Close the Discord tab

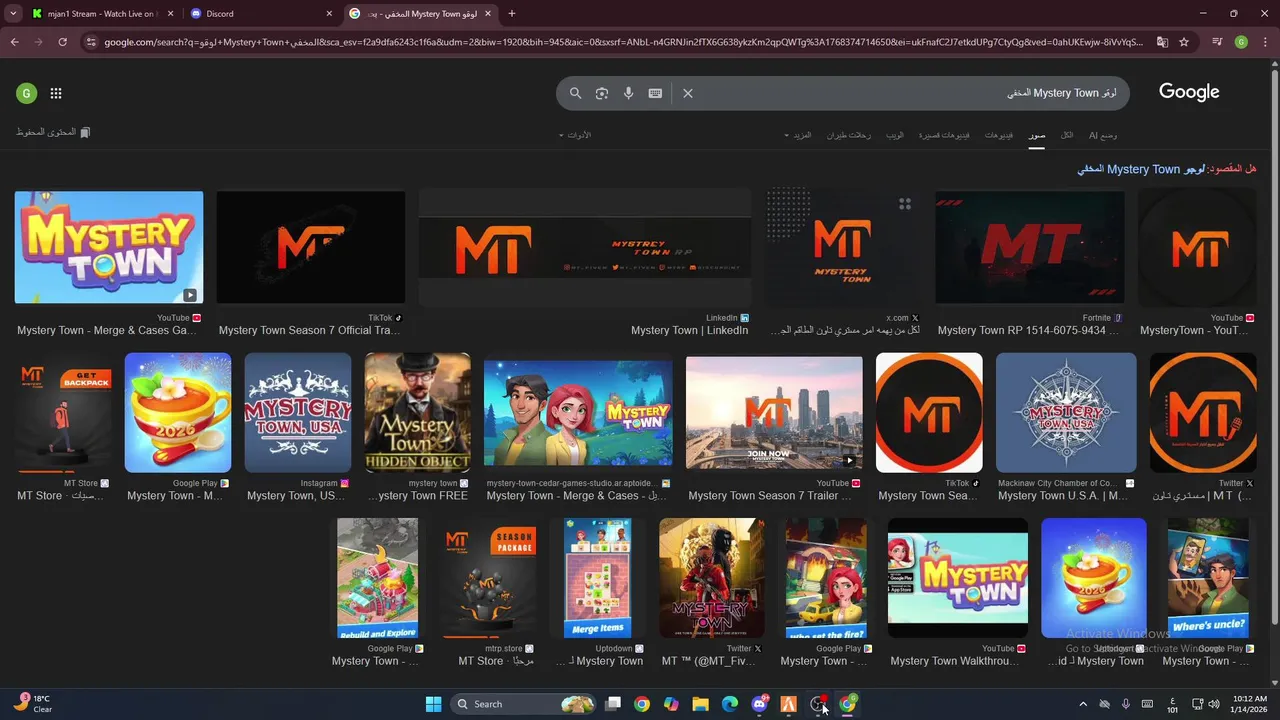pyautogui.click(x=329, y=14)
